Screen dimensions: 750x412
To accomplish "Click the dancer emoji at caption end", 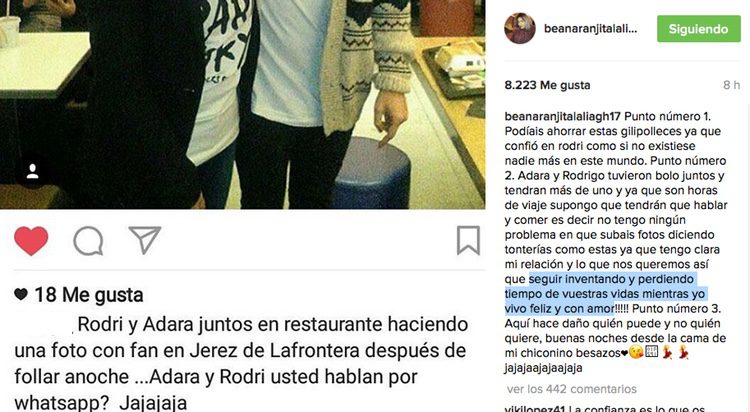I will click(683, 353).
